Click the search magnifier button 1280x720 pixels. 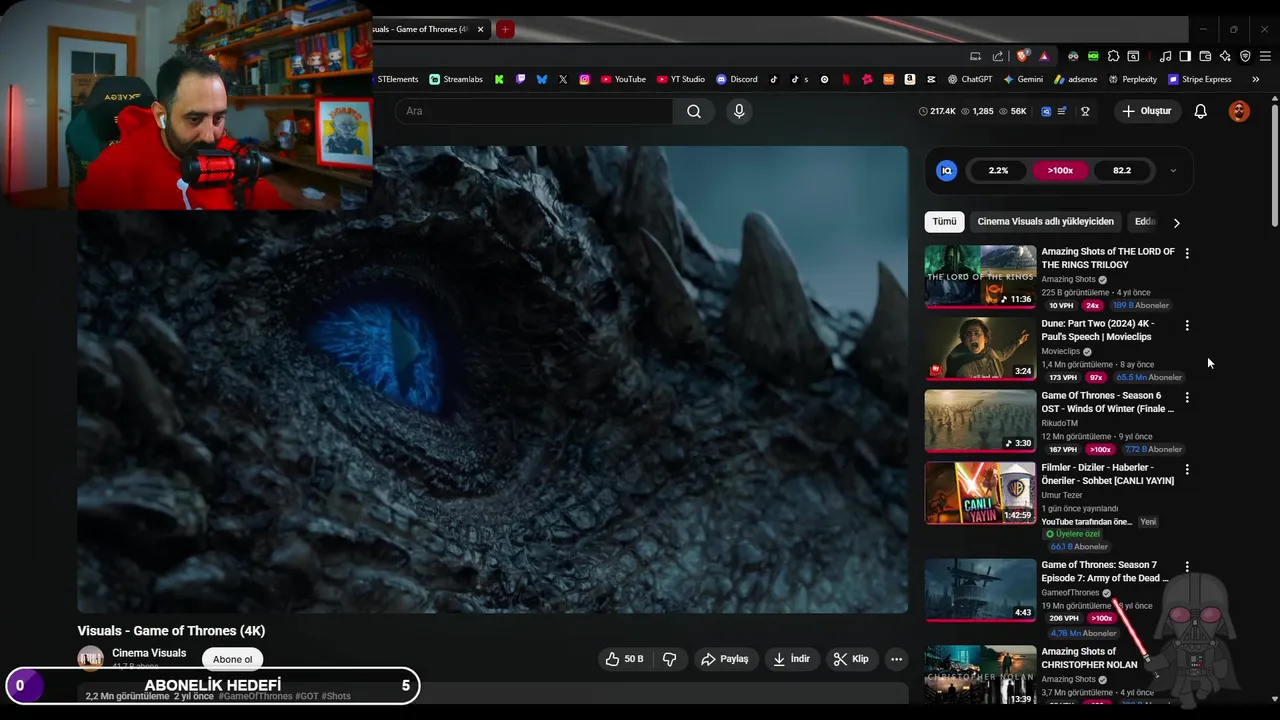694,111
